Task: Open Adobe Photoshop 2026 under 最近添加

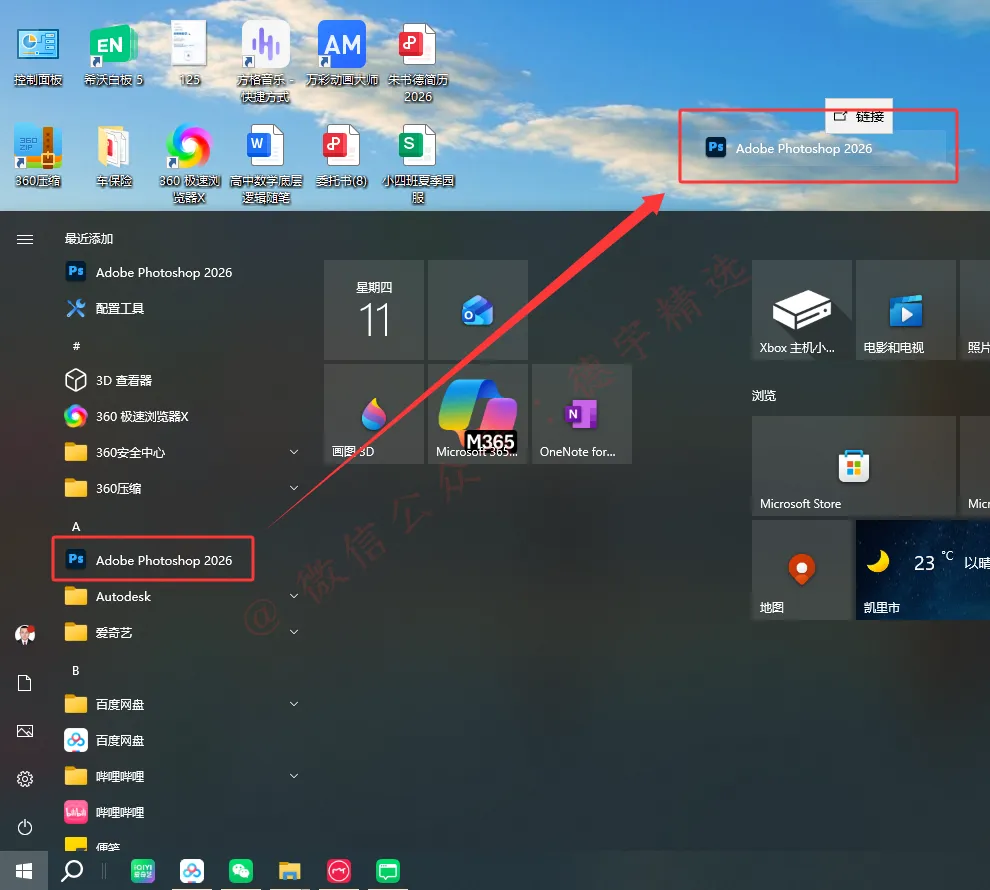Action: click(180, 272)
